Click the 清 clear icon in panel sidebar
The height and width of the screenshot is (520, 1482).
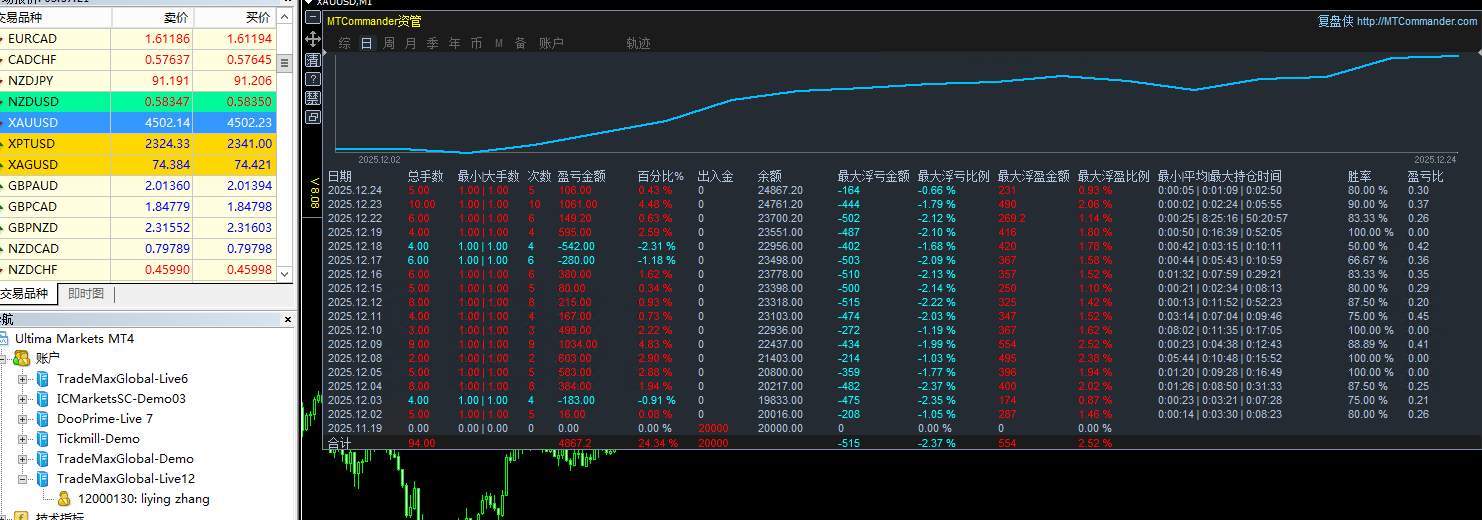(313, 59)
